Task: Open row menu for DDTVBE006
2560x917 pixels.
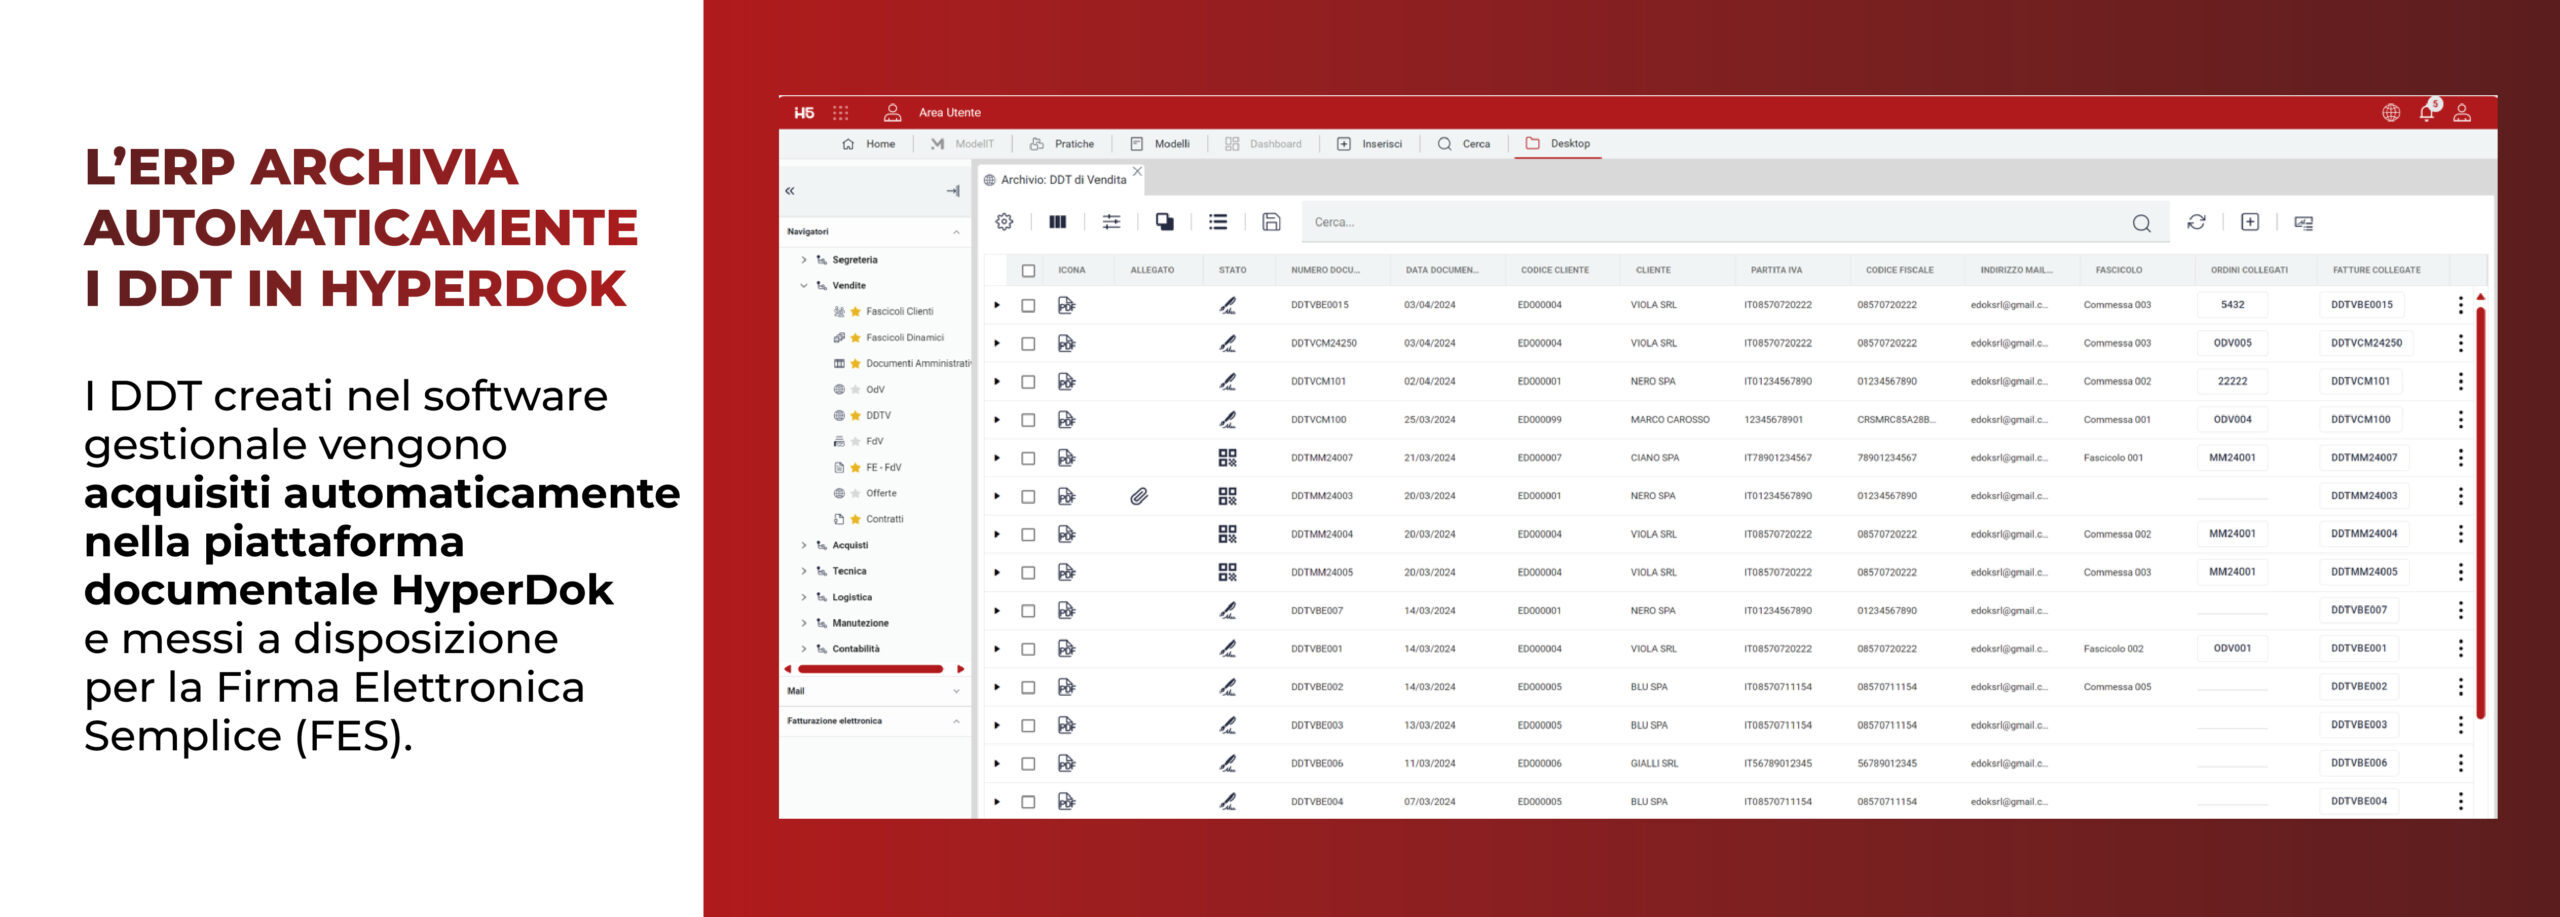Action: point(2460,763)
